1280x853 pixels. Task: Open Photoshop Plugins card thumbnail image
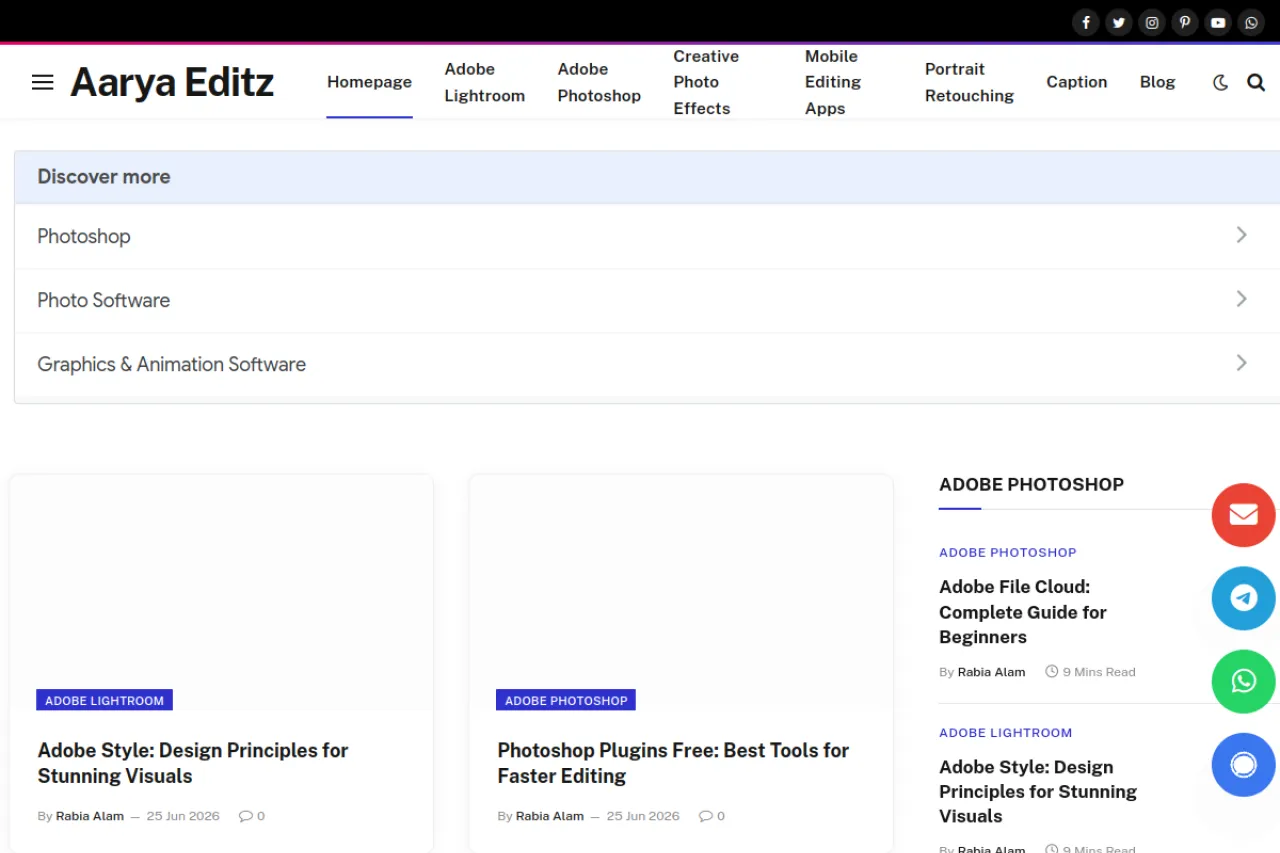[x=681, y=592]
